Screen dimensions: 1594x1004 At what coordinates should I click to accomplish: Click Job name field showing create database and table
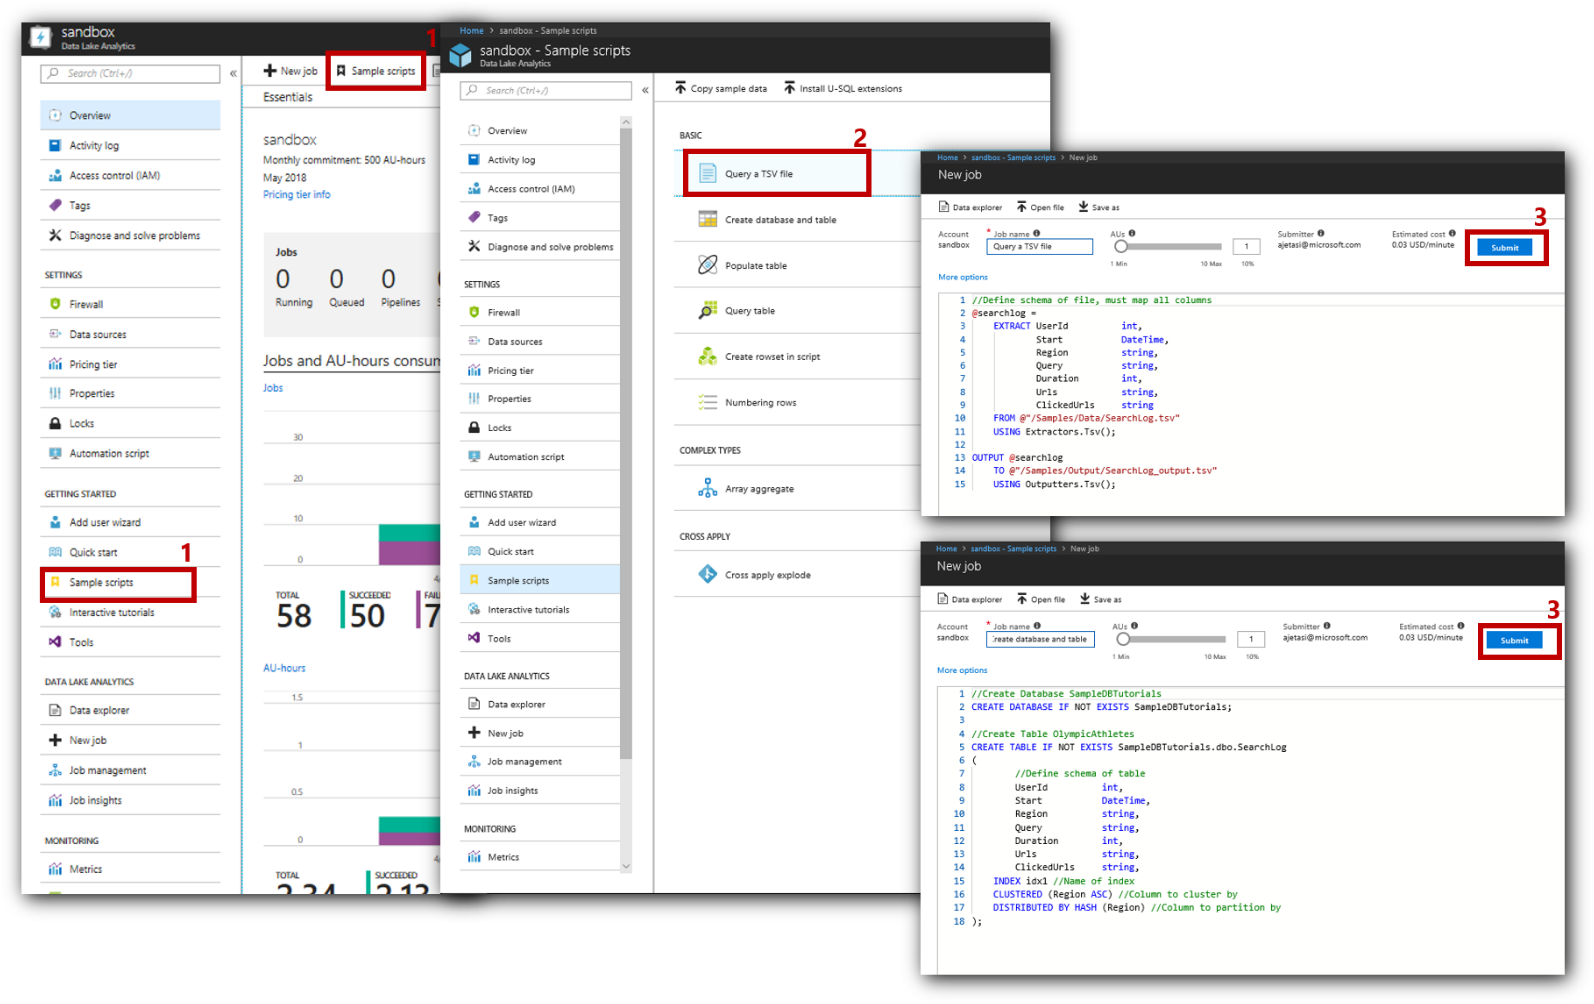(x=1040, y=639)
